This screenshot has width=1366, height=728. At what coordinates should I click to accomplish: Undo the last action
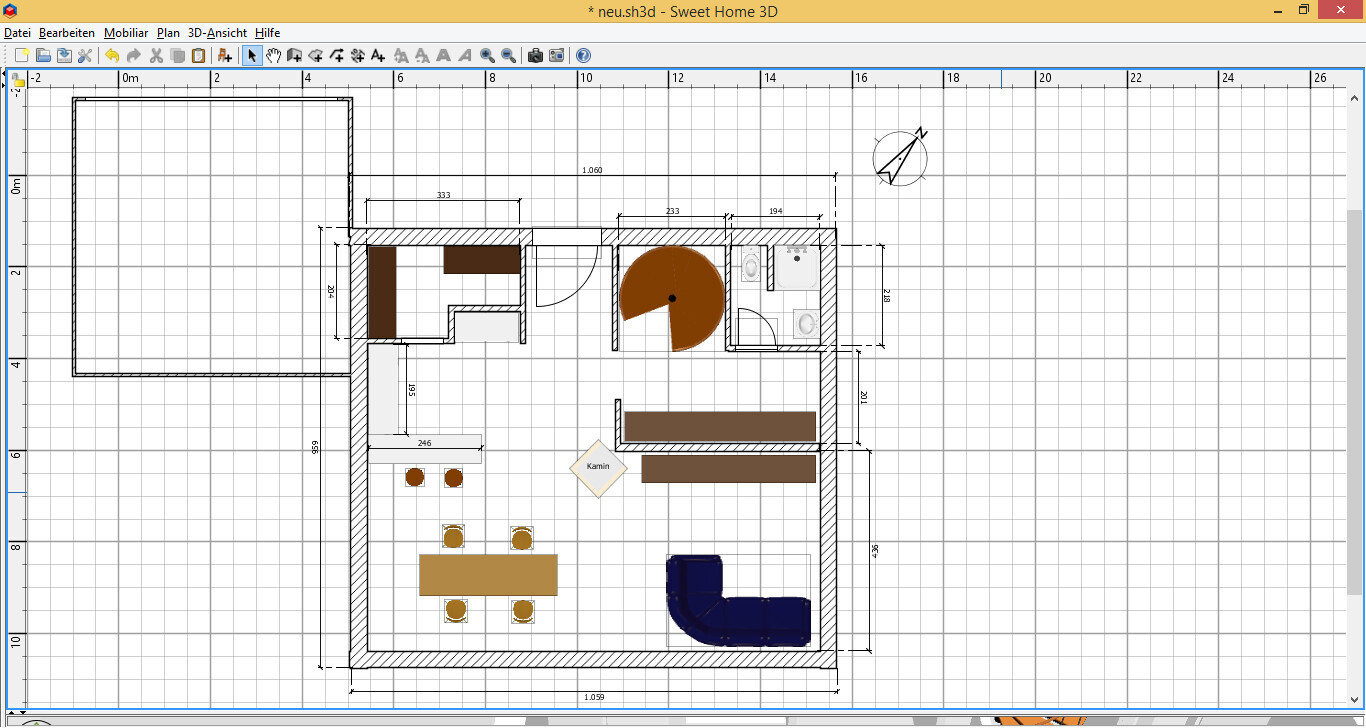[112, 56]
